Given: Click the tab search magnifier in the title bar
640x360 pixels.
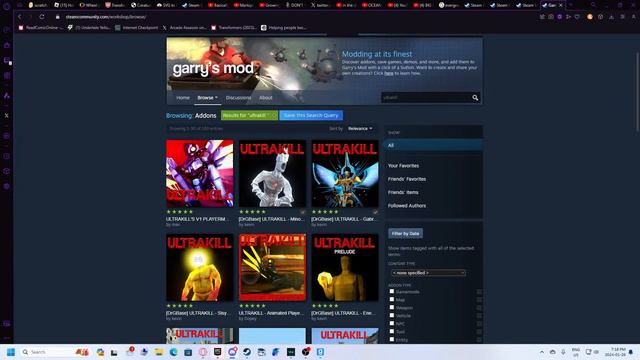Looking at the screenshot, I should pos(593,5).
